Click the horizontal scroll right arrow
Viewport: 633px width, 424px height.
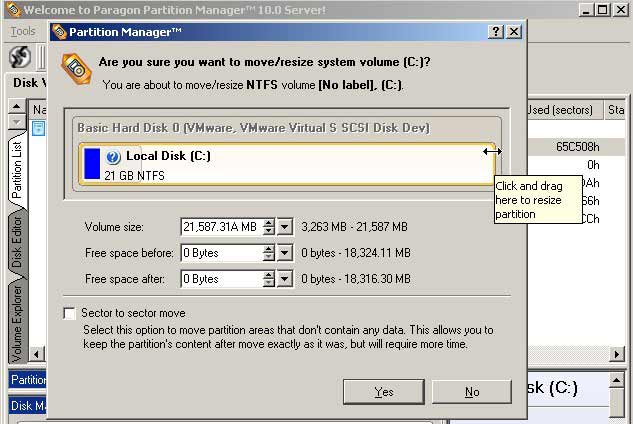point(616,355)
